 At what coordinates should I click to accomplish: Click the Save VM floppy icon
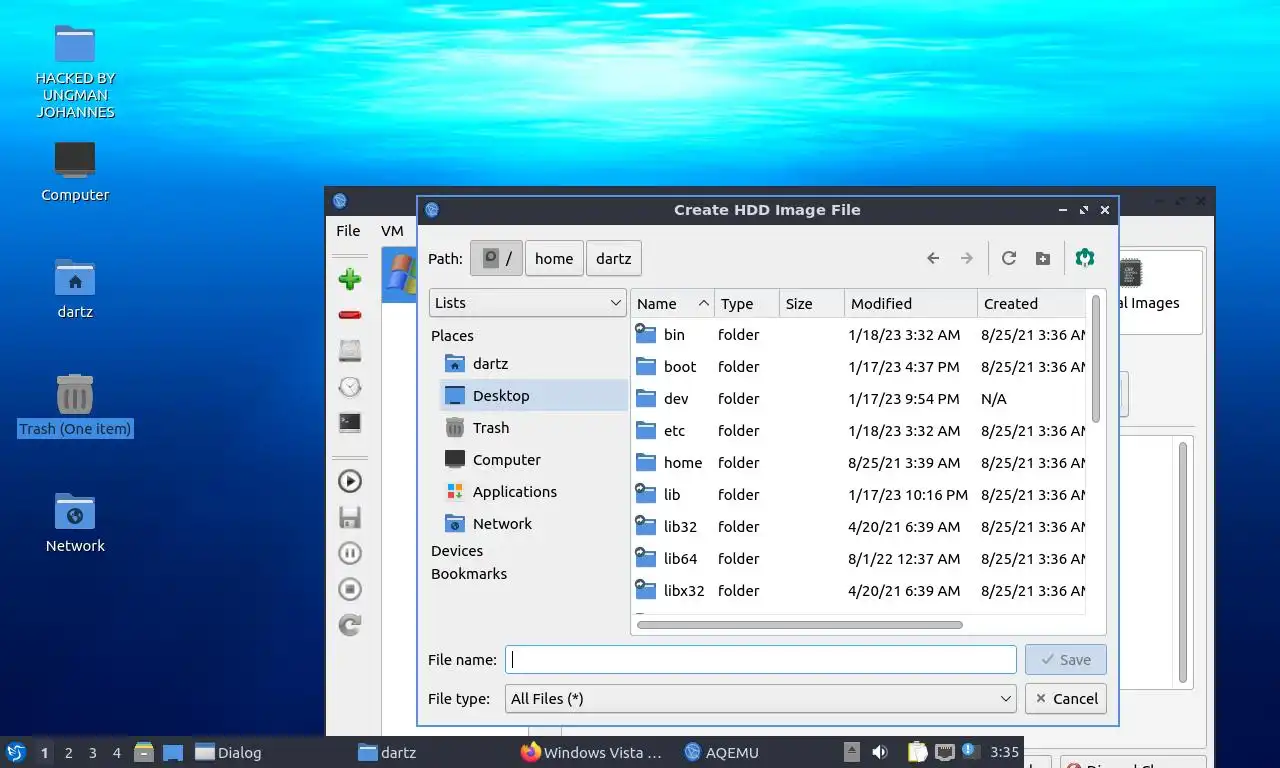(350, 517)
